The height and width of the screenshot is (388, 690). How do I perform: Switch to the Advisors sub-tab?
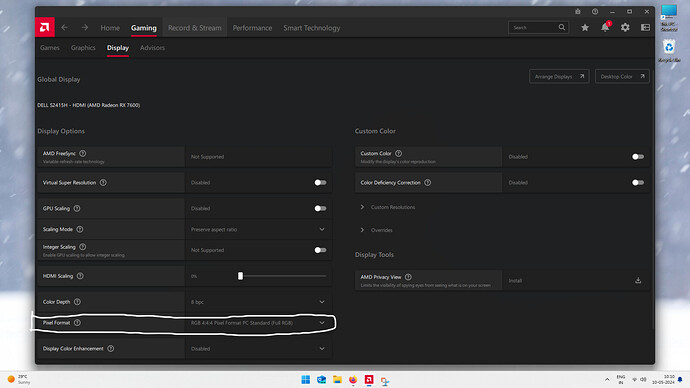point(152,48)
